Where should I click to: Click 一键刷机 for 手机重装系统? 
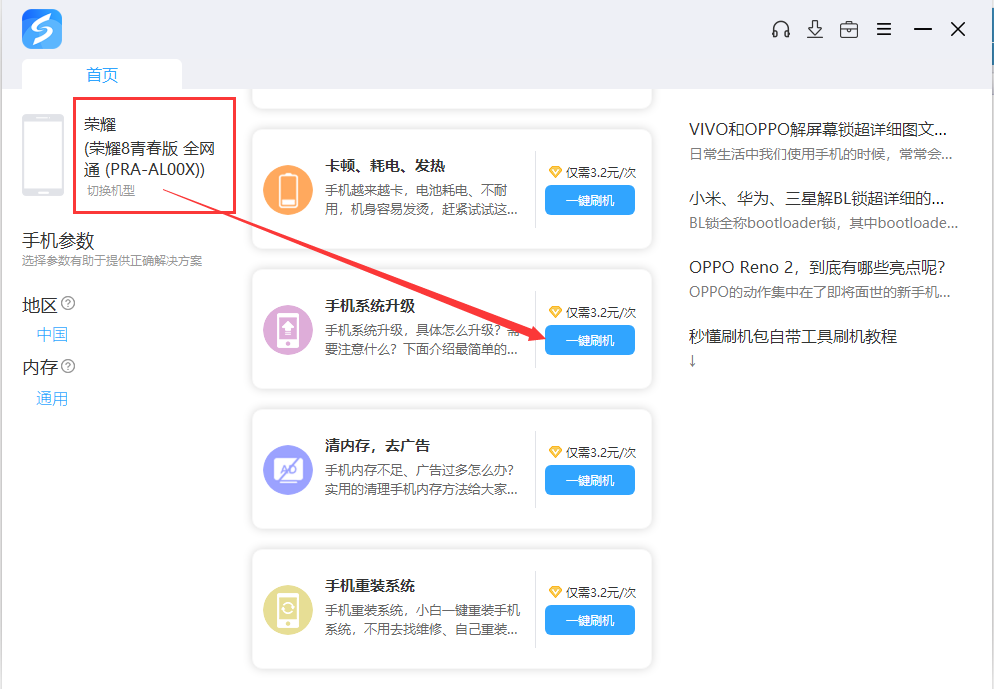click(589, 620)
